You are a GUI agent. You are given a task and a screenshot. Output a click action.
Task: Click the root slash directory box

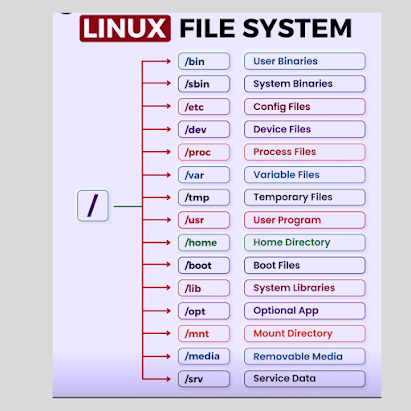pos(93,206)
